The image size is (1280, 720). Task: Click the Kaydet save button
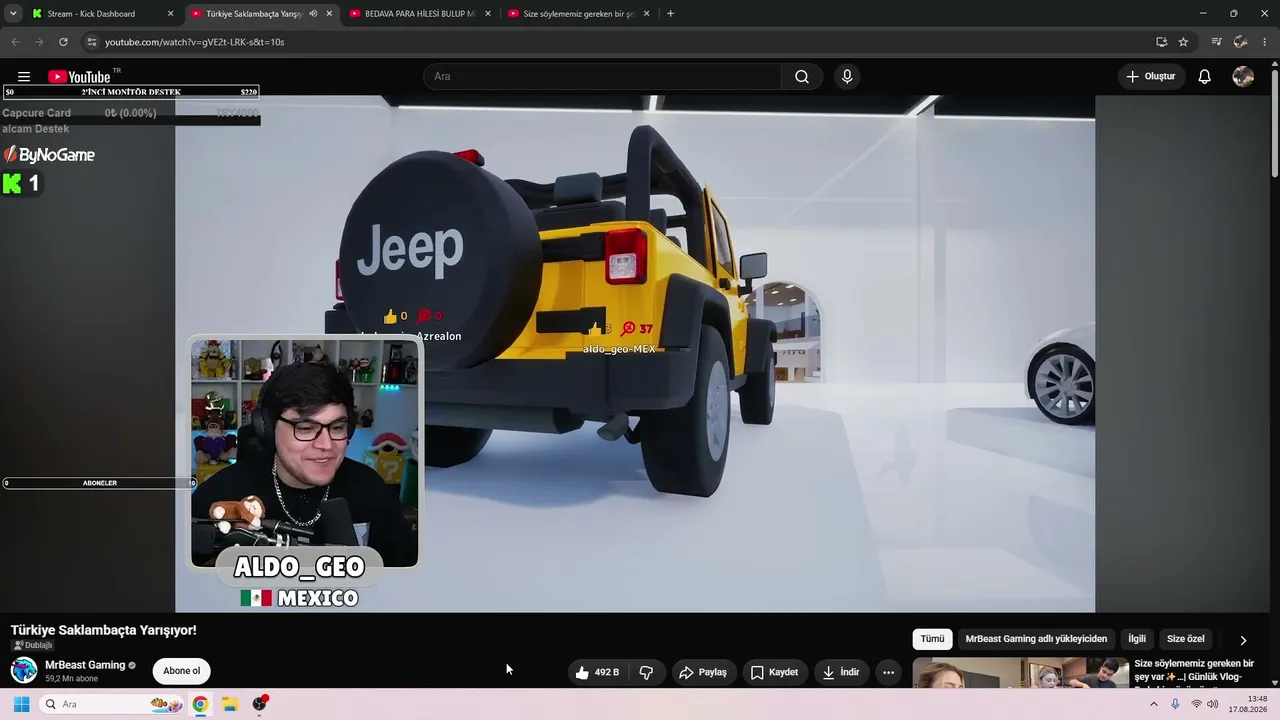pyautogui.click(x=775, y=673)
